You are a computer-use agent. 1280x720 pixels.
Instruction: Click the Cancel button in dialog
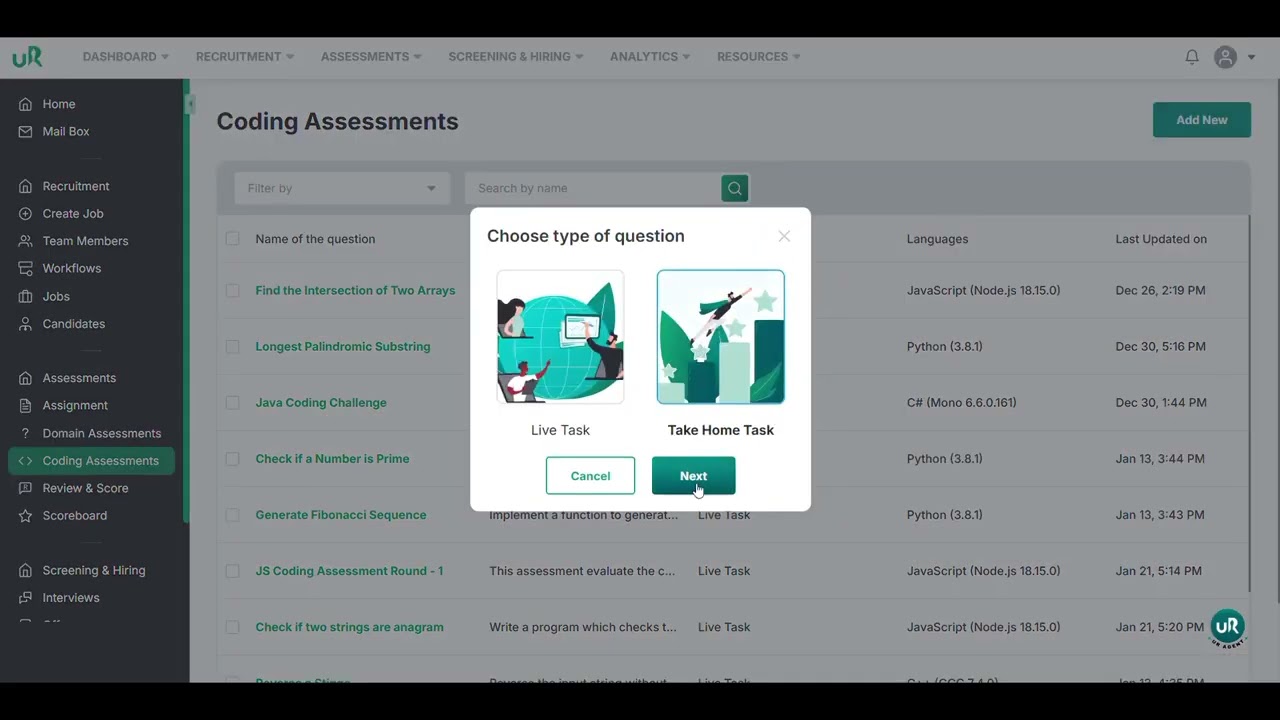pos(590,476)
